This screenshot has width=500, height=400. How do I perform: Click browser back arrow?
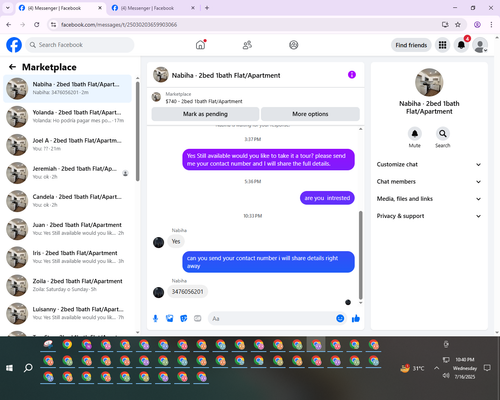click(9, 25)
